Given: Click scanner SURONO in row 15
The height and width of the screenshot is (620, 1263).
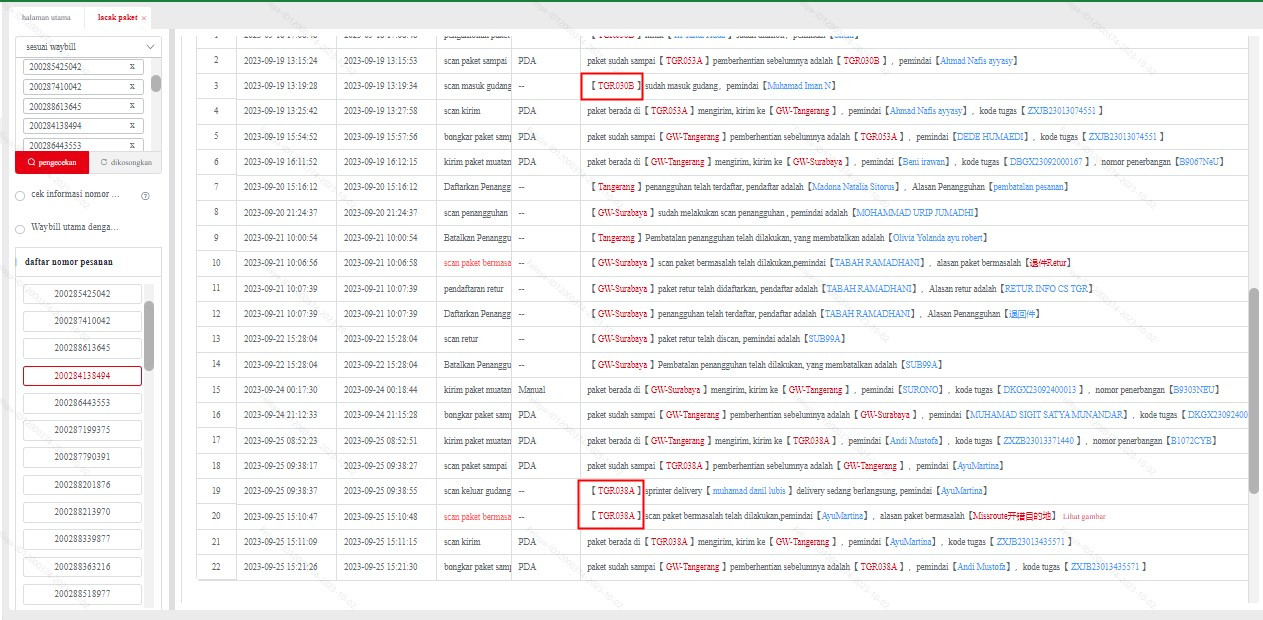Looking at the screenshot, I should coord(921,390).
